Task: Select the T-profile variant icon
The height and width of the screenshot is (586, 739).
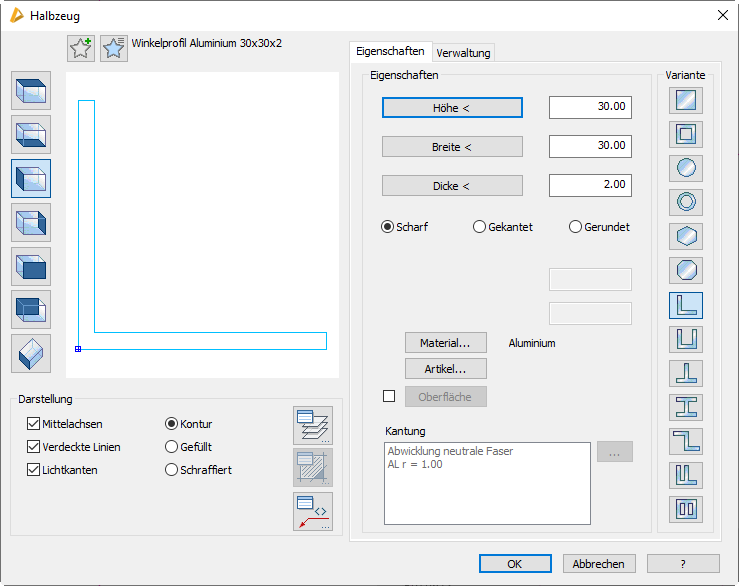Action: (686, 373)
